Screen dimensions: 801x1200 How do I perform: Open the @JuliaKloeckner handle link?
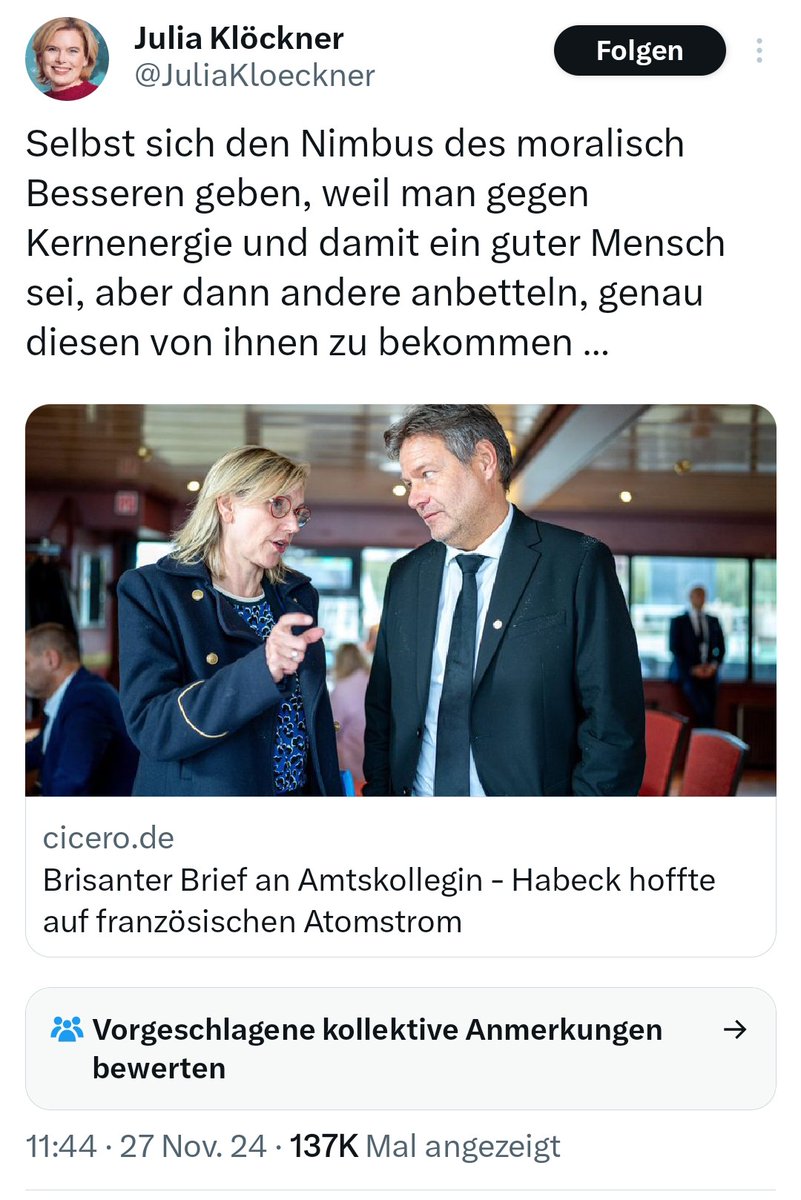254,75
